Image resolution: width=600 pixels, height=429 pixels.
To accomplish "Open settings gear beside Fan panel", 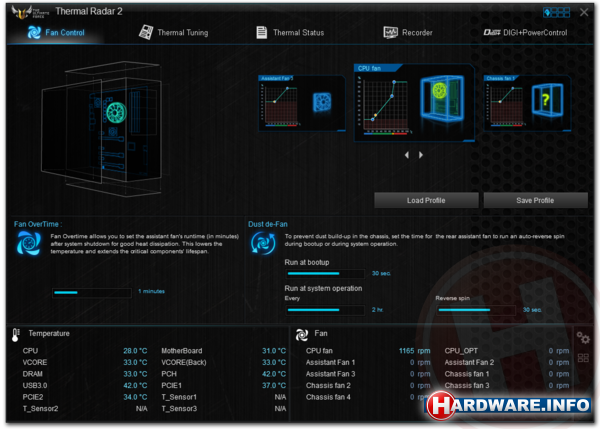I will point(583,338).
